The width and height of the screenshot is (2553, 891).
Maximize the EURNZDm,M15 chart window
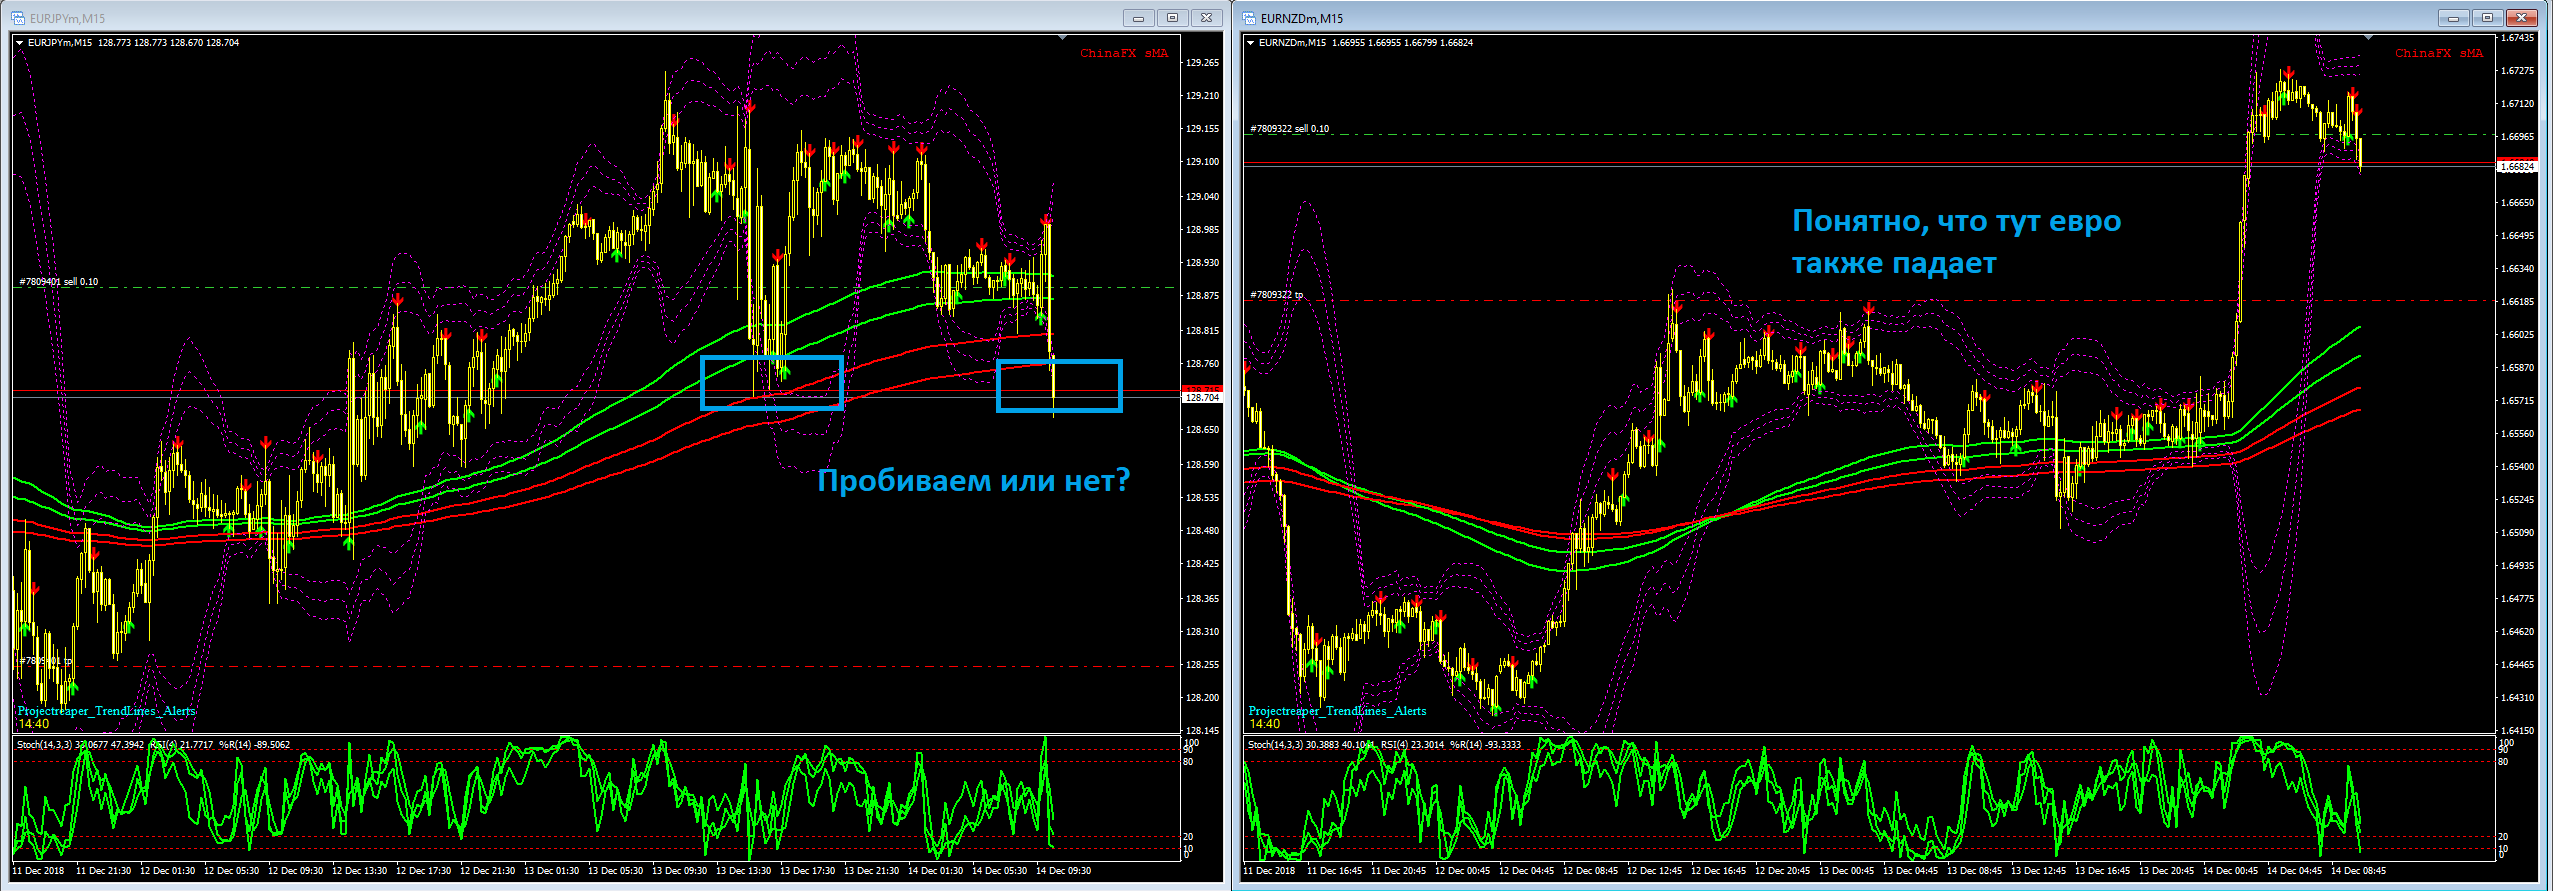tap(2487, 18)
